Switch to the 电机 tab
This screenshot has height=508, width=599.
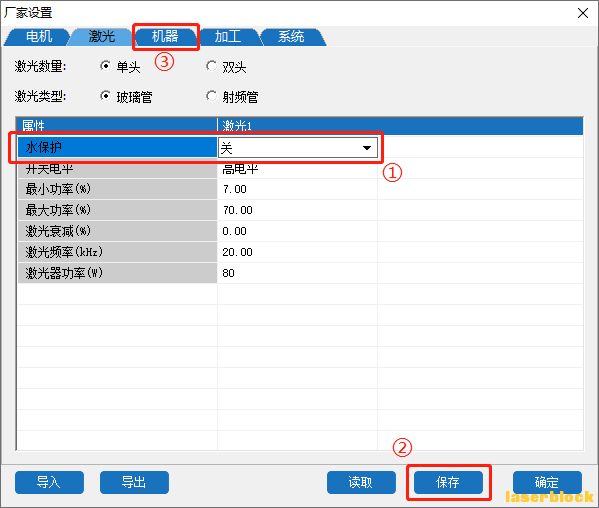[x=38, y=37]
